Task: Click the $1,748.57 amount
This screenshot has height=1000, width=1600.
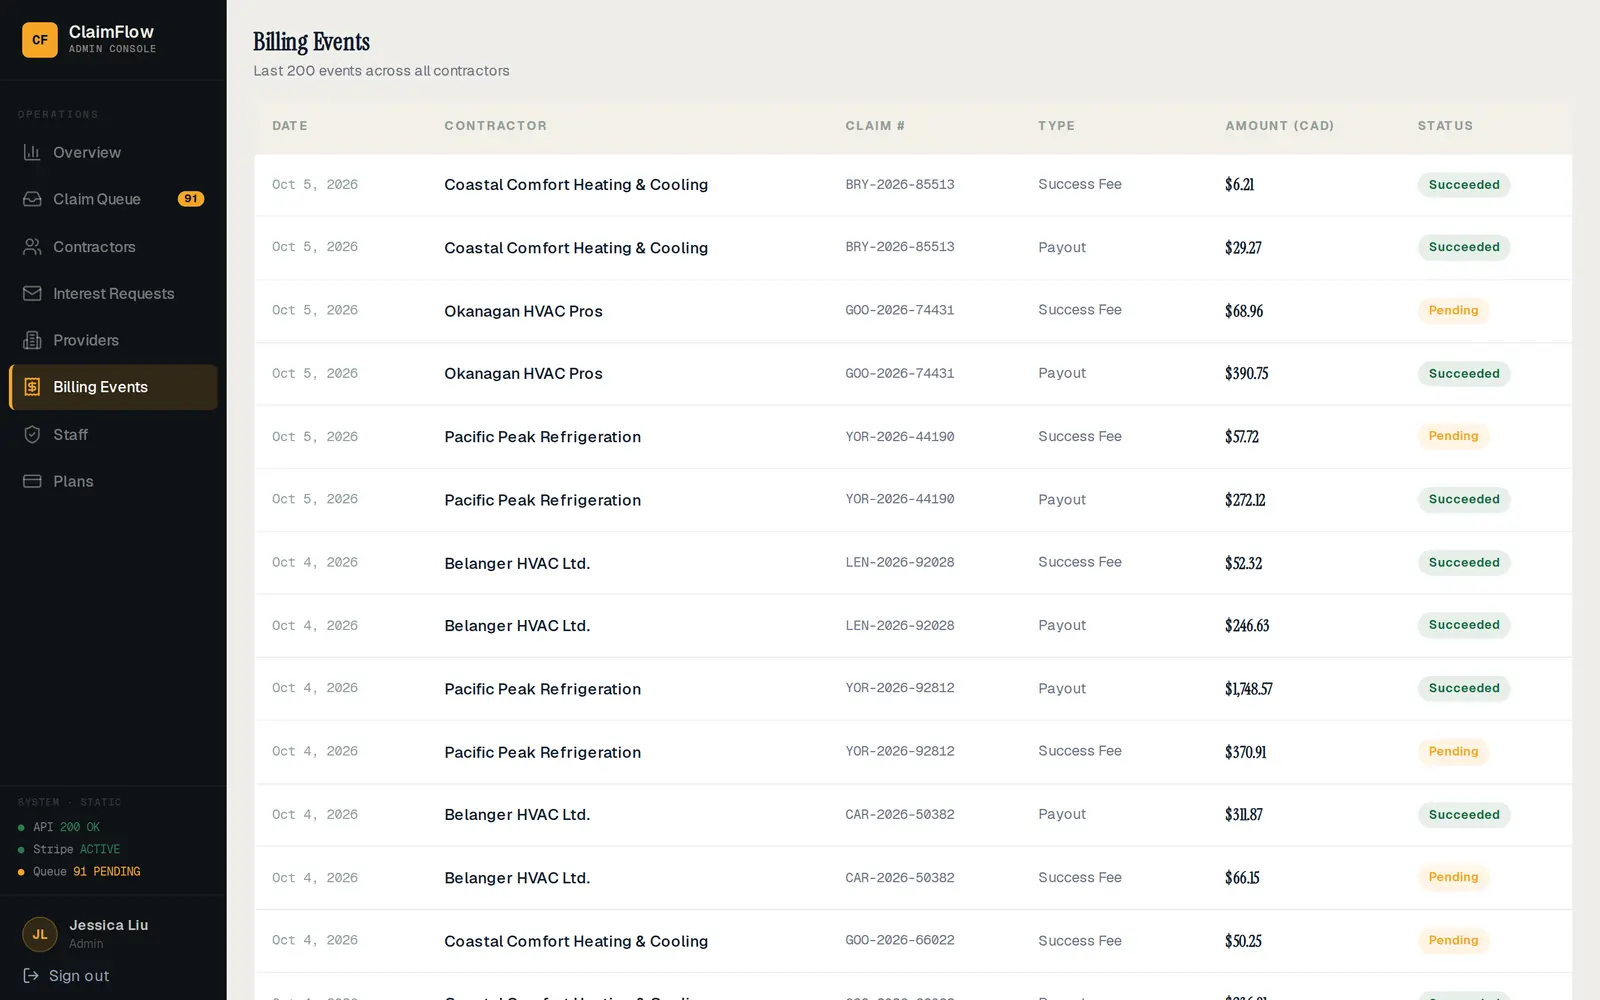Action: click(x=1249, y=689)
